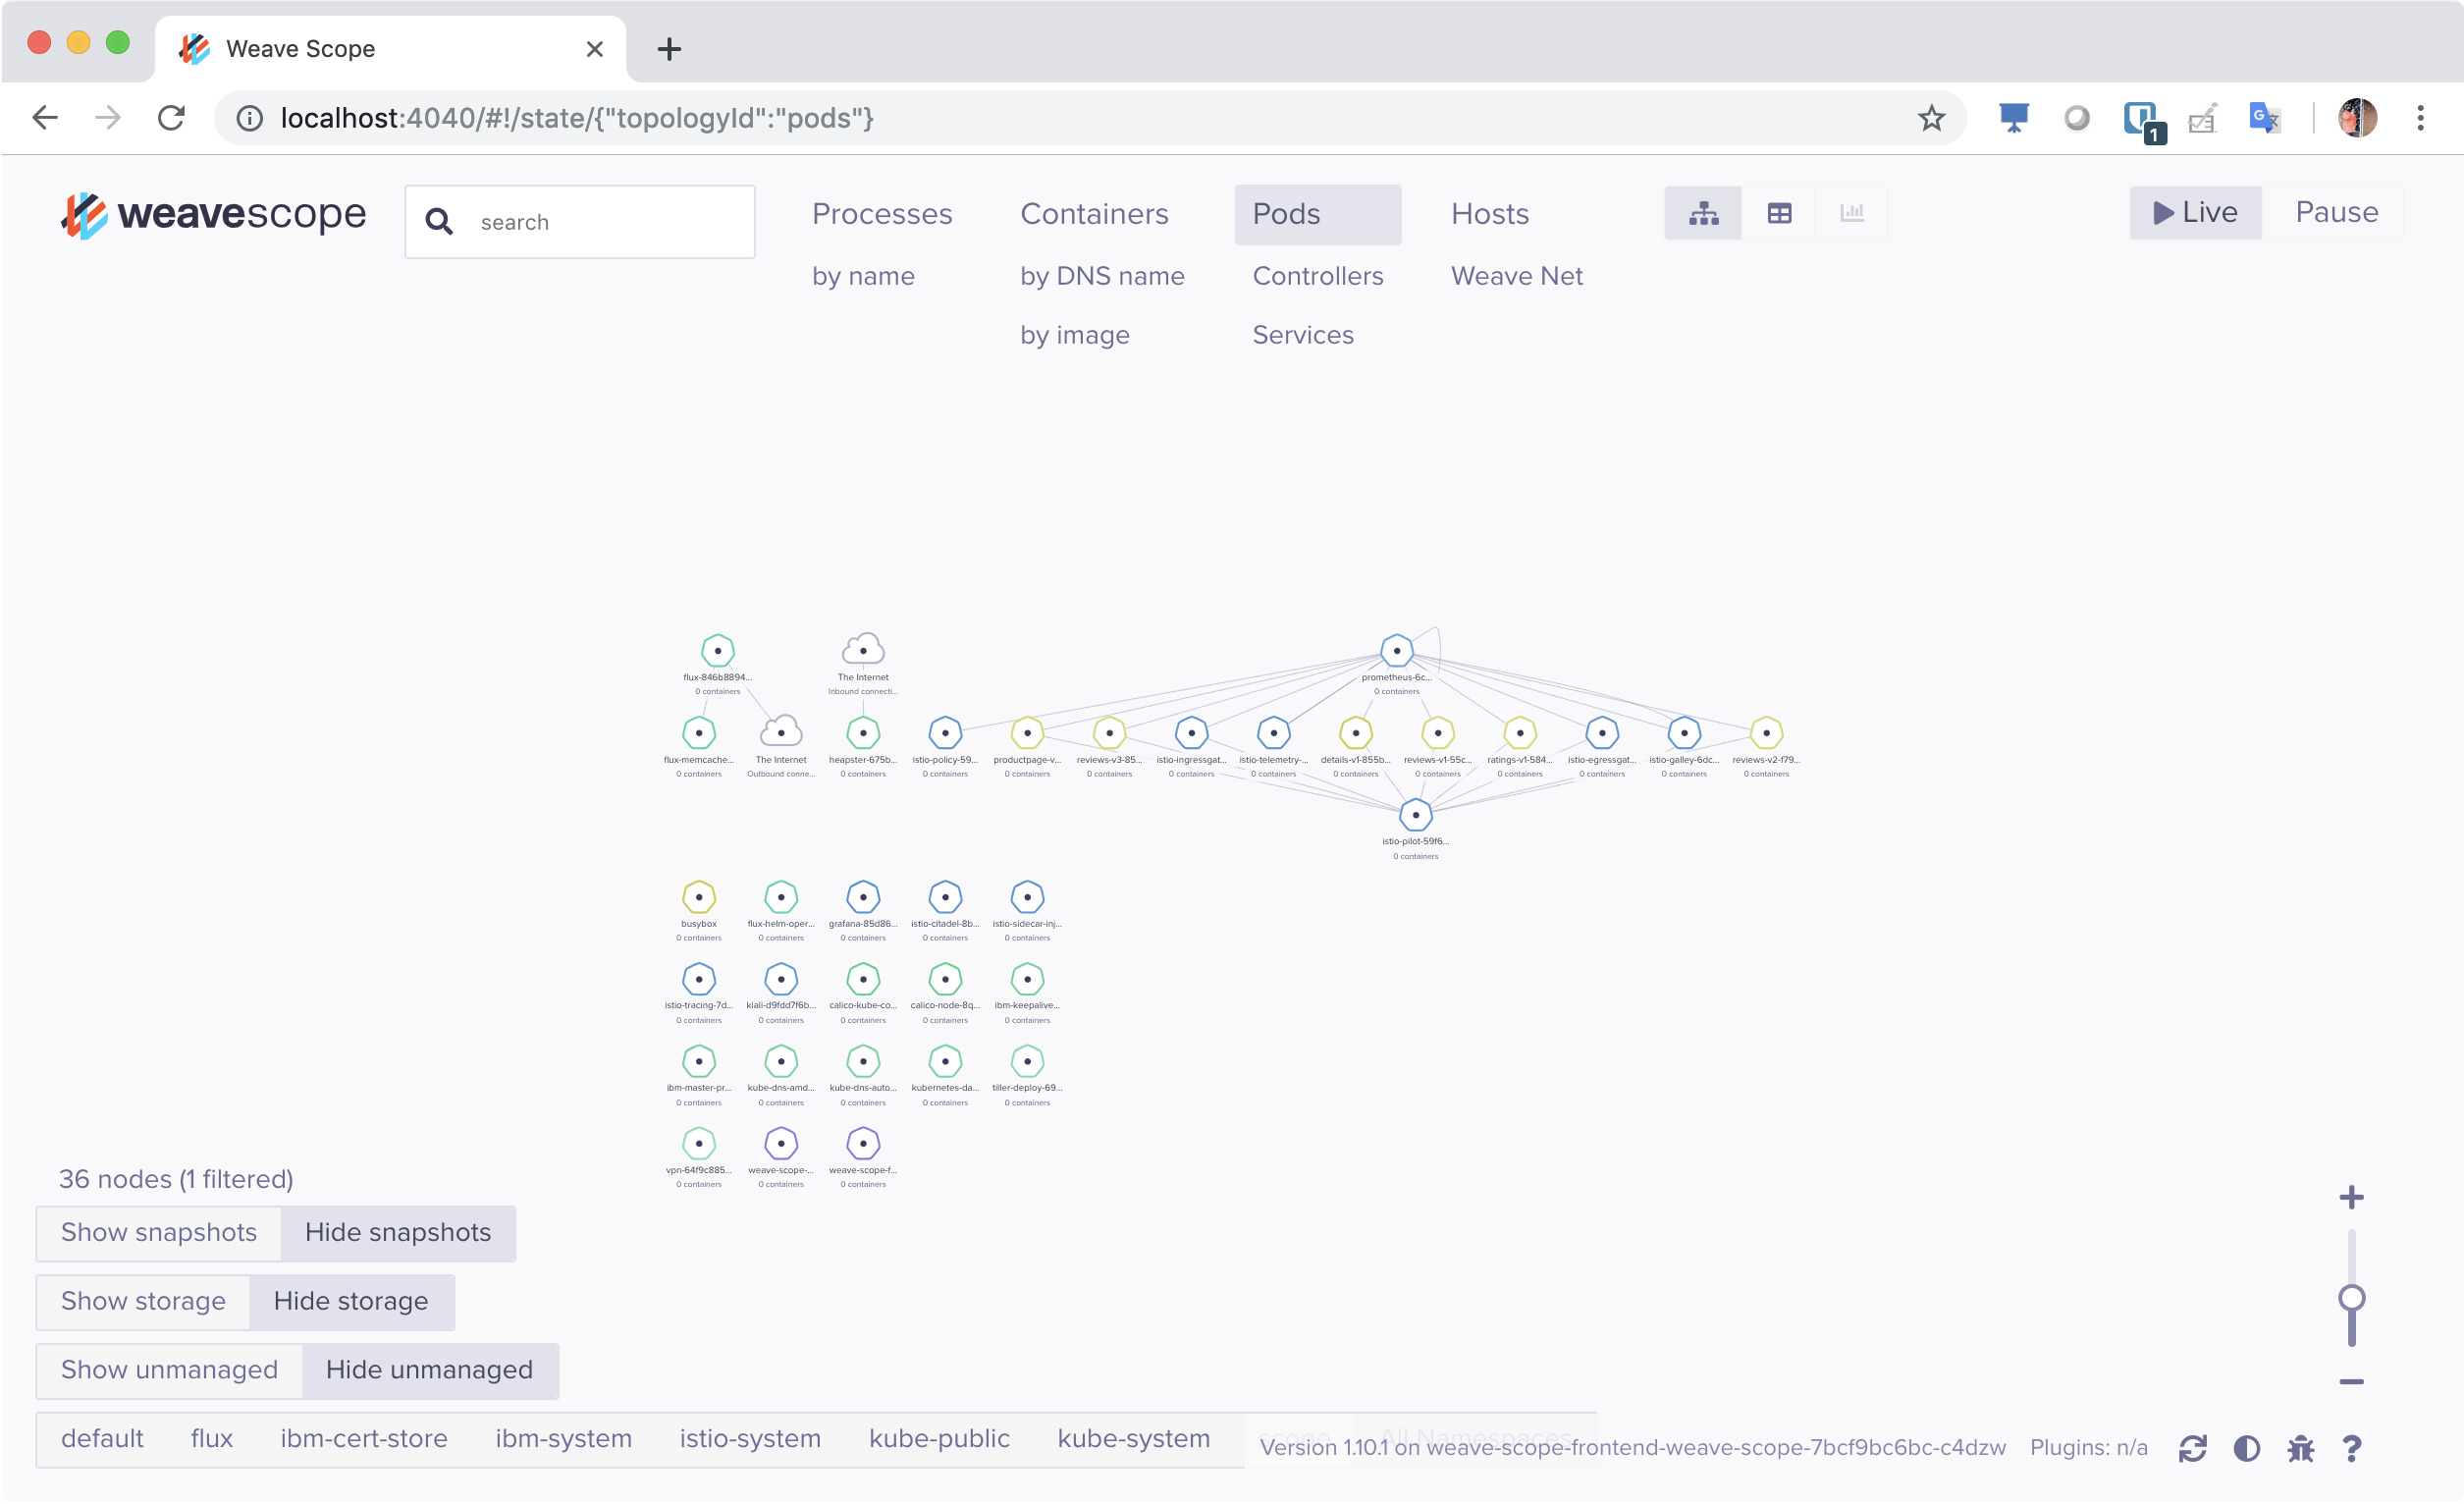Focus the search input field
Viewport: 2464px width, 1504px height.
click(580, 222)
